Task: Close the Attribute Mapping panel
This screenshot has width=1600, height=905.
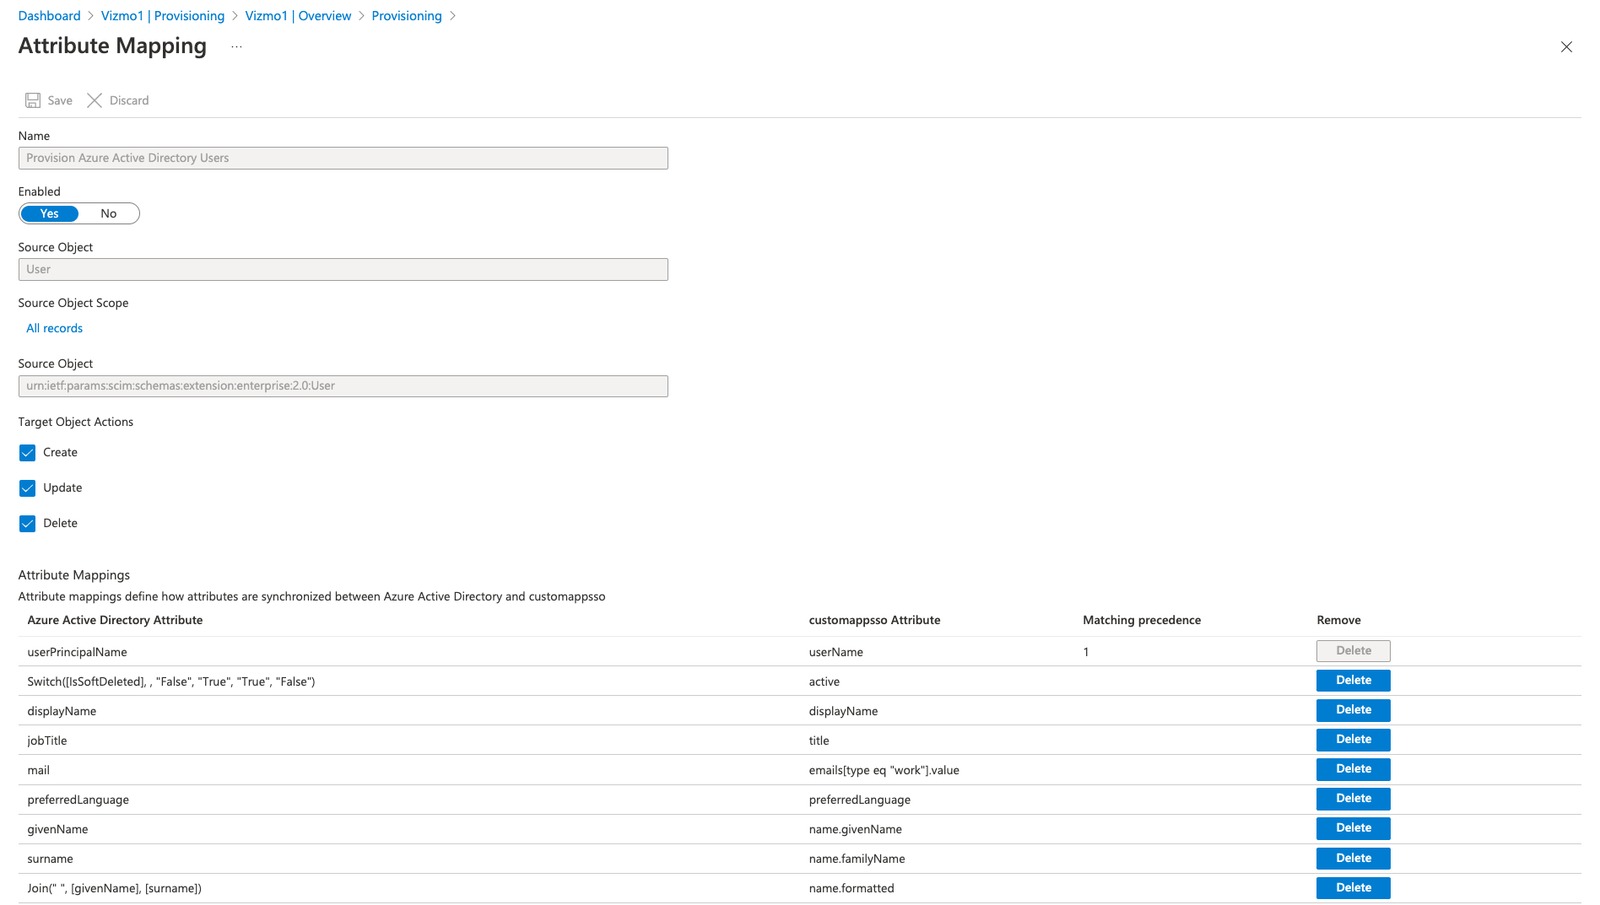Action: pyautogui.click(x=1566, y=47)
